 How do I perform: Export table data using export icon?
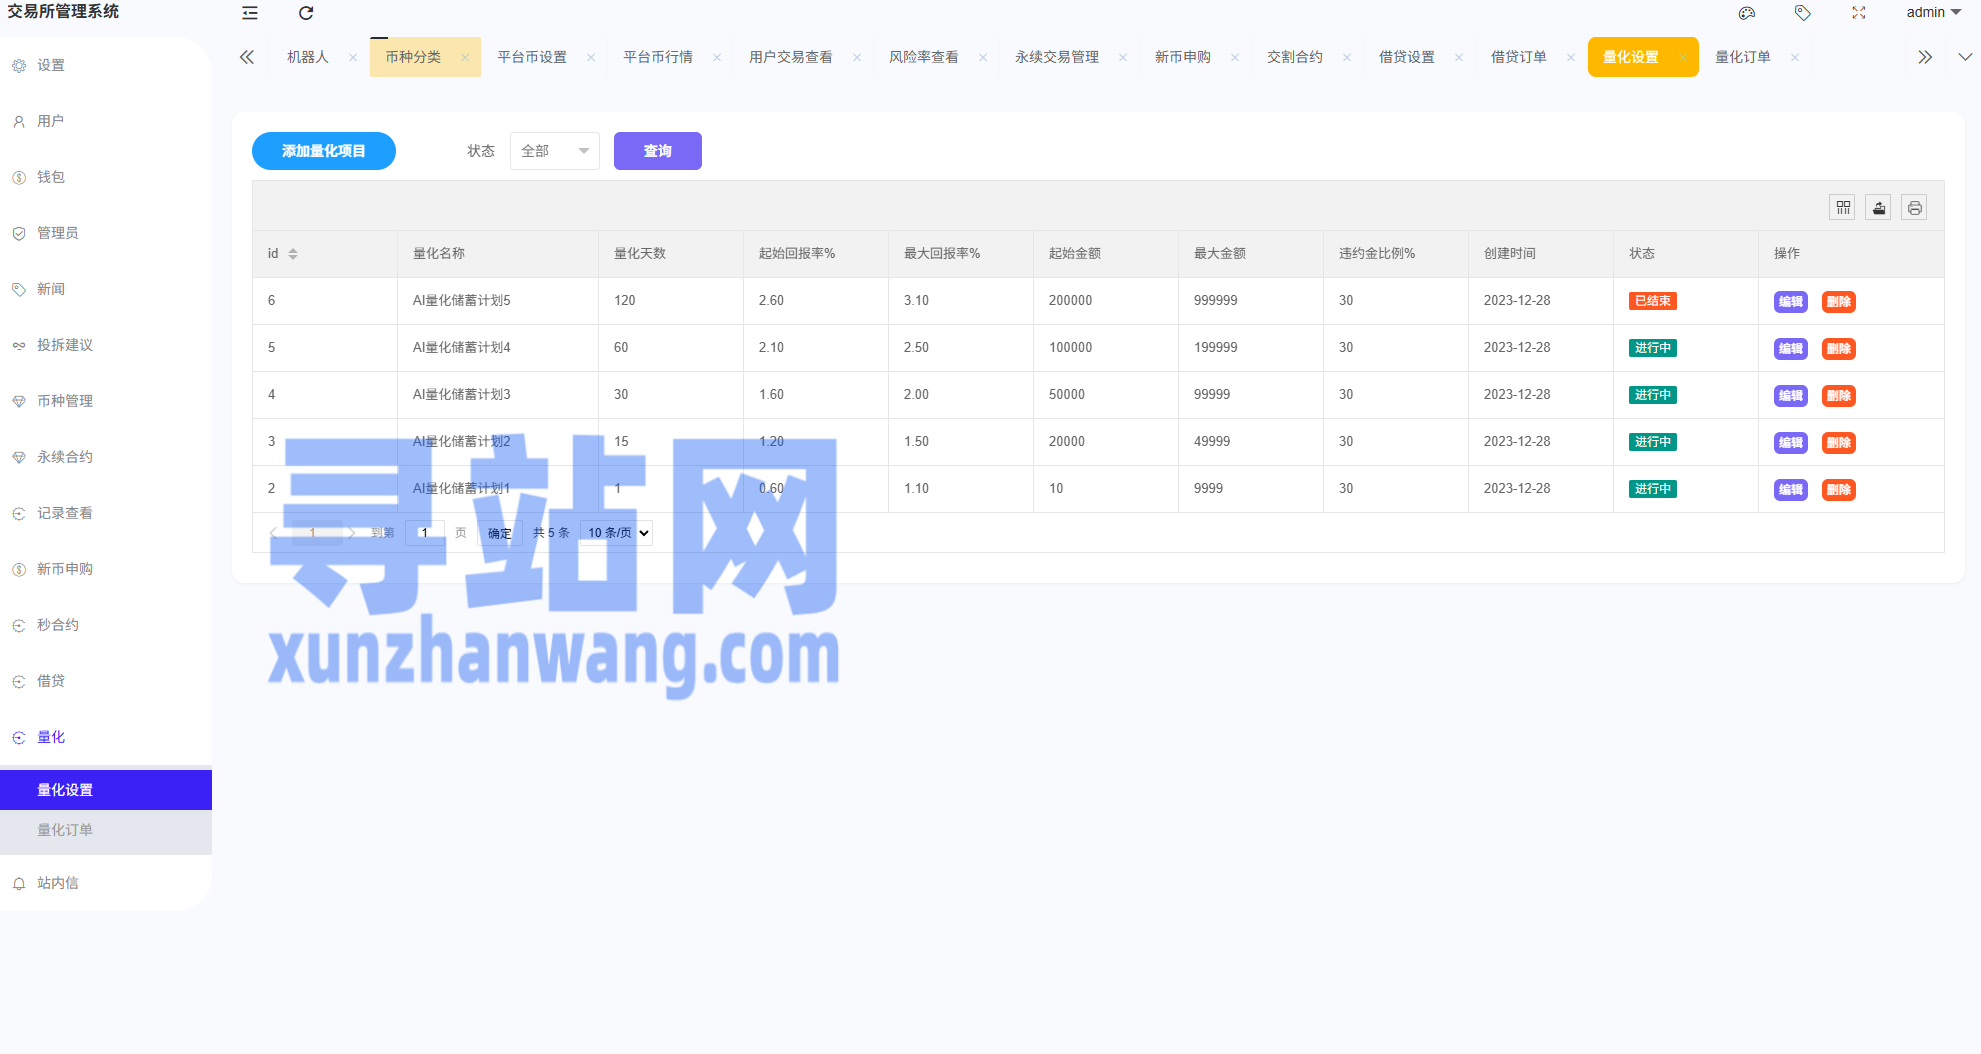[1879, 208]
